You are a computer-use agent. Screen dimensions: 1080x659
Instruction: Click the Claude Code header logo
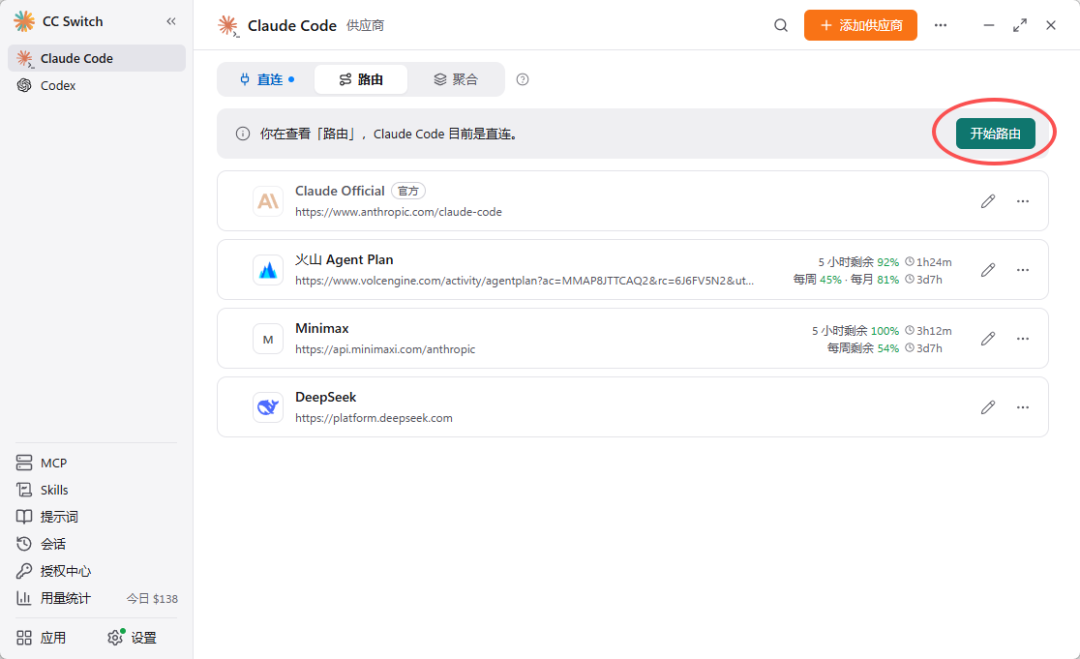(x=228, y=26)
